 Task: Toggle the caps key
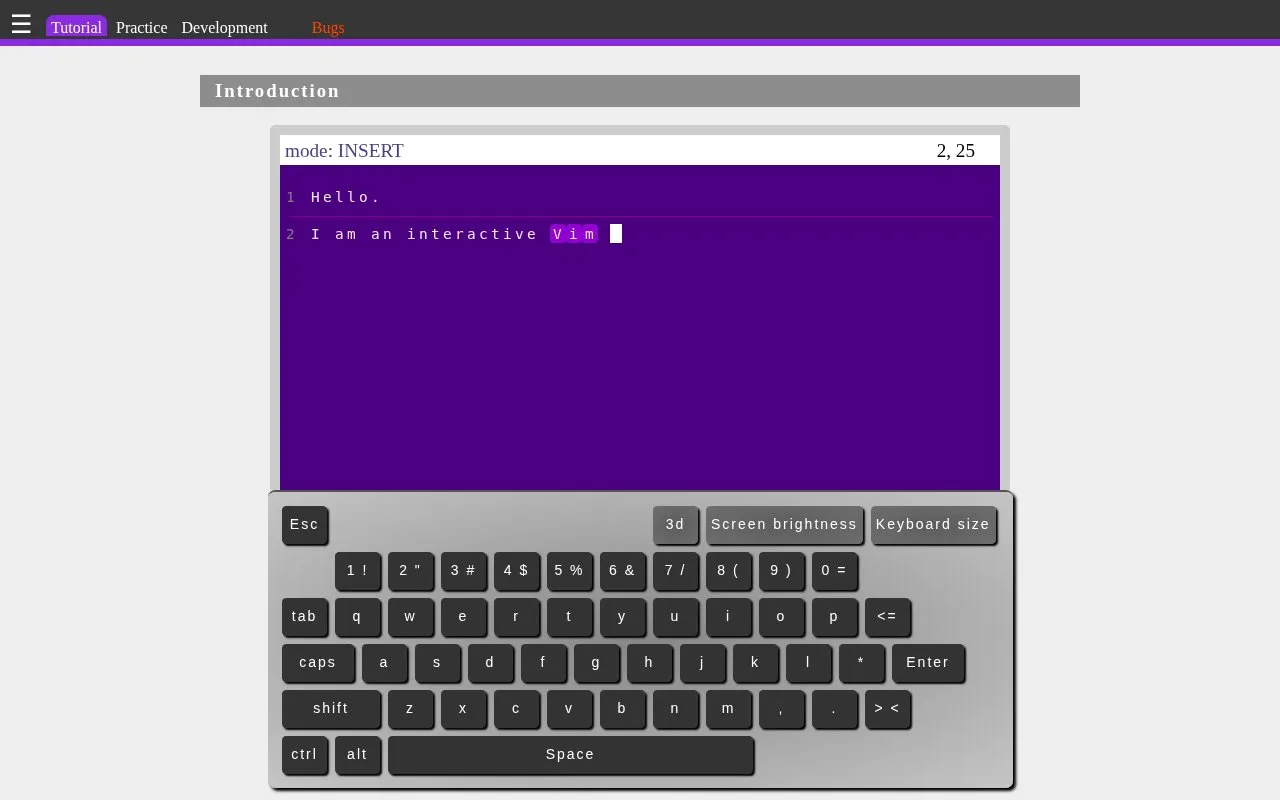click(x=317, y=663)
